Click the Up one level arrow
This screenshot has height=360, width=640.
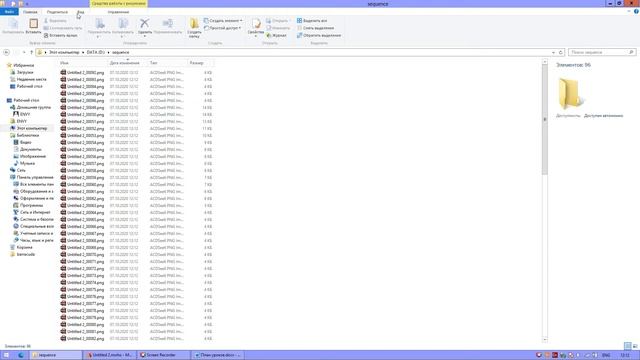[31, 52]
